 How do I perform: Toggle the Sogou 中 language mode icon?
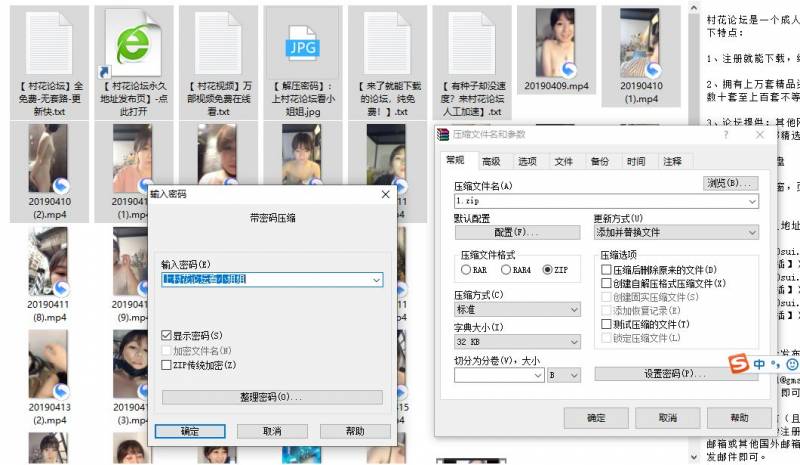click(760, 364)
